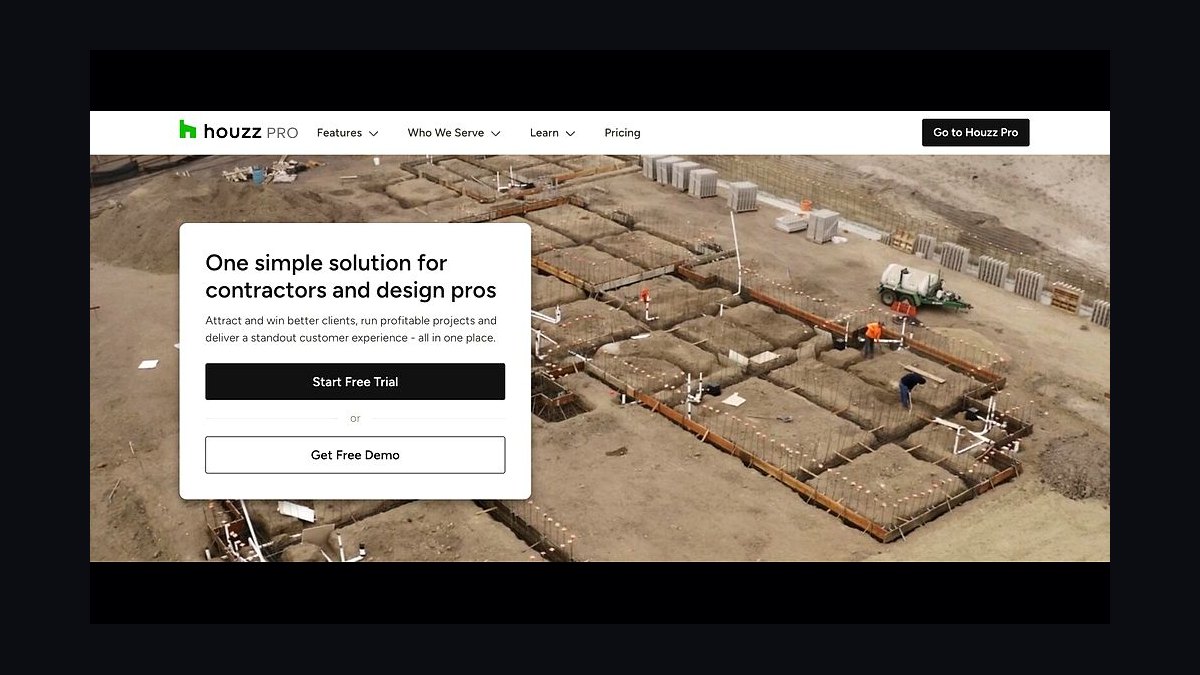
Task: Expand the Who We Serve chevron
Action: click(495, 133)
